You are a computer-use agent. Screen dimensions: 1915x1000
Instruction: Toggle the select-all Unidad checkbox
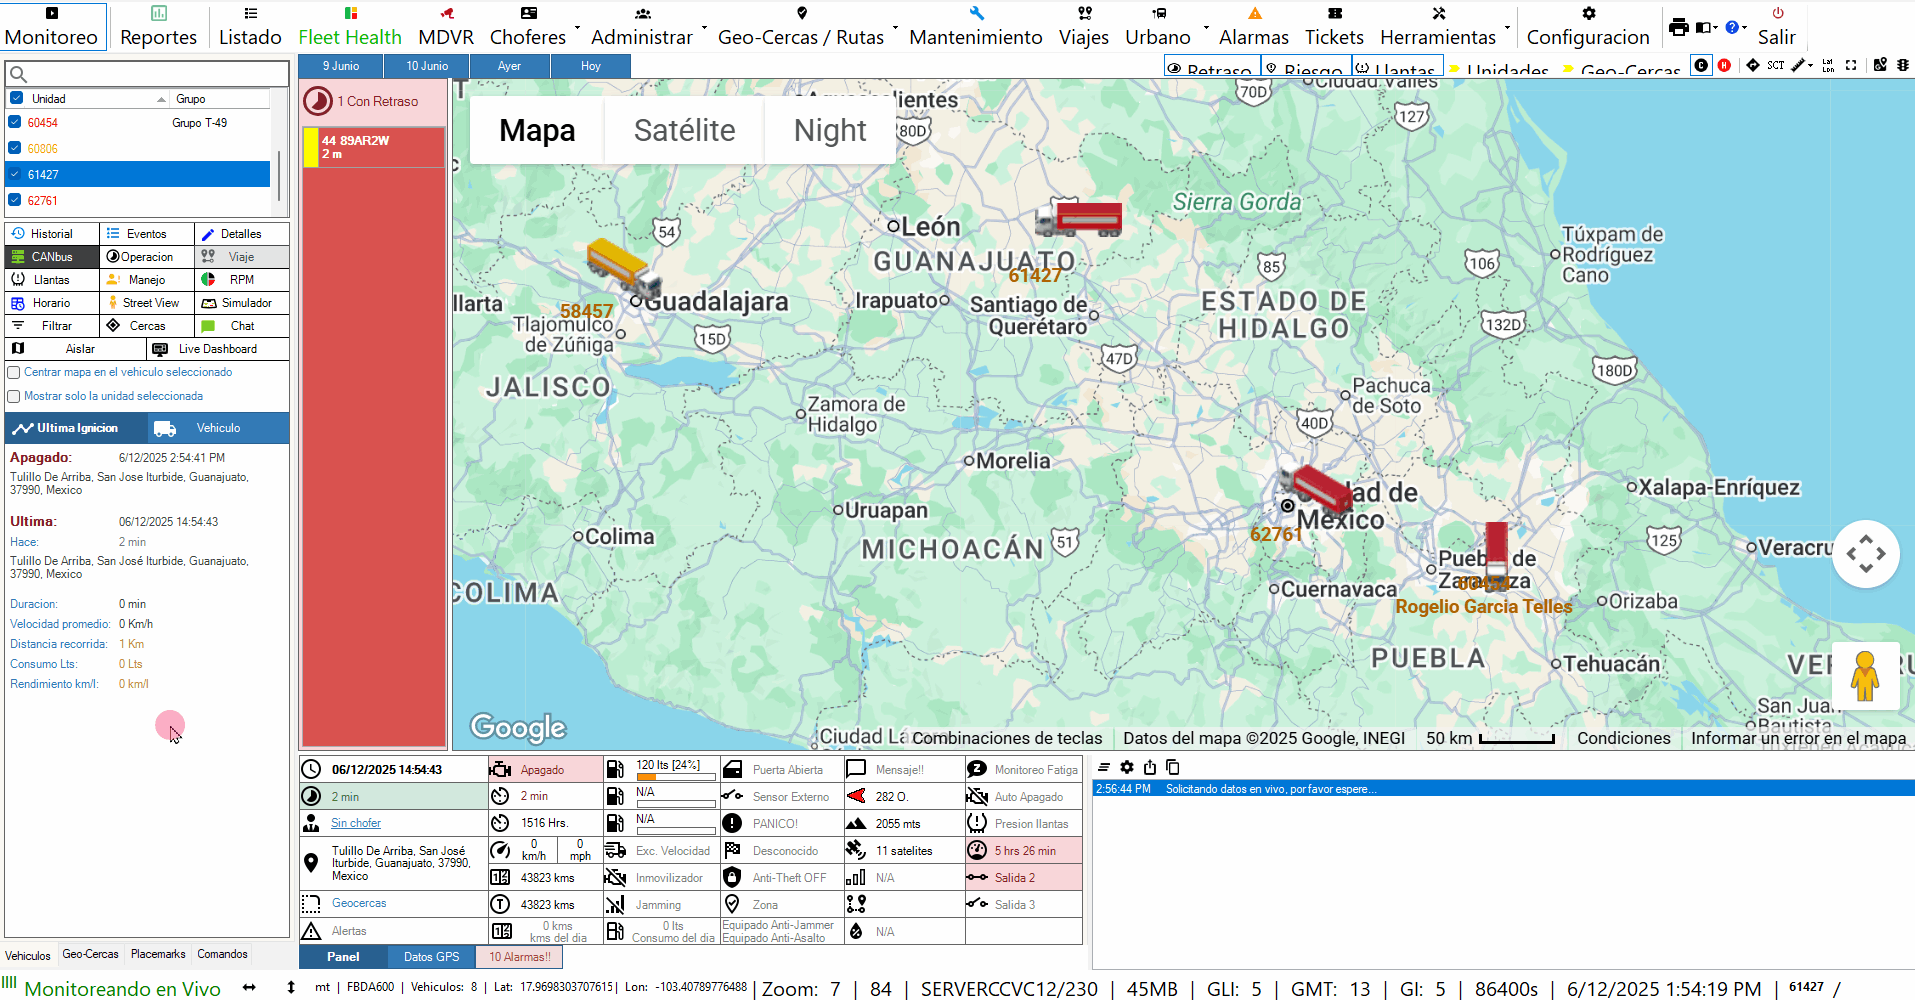tap(17, 98)
